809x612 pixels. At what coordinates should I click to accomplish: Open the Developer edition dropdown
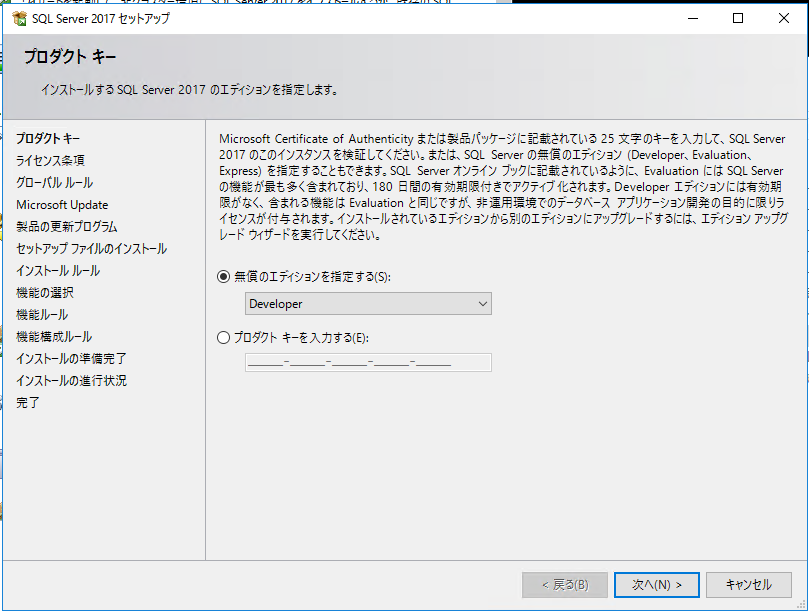(368, 304)
